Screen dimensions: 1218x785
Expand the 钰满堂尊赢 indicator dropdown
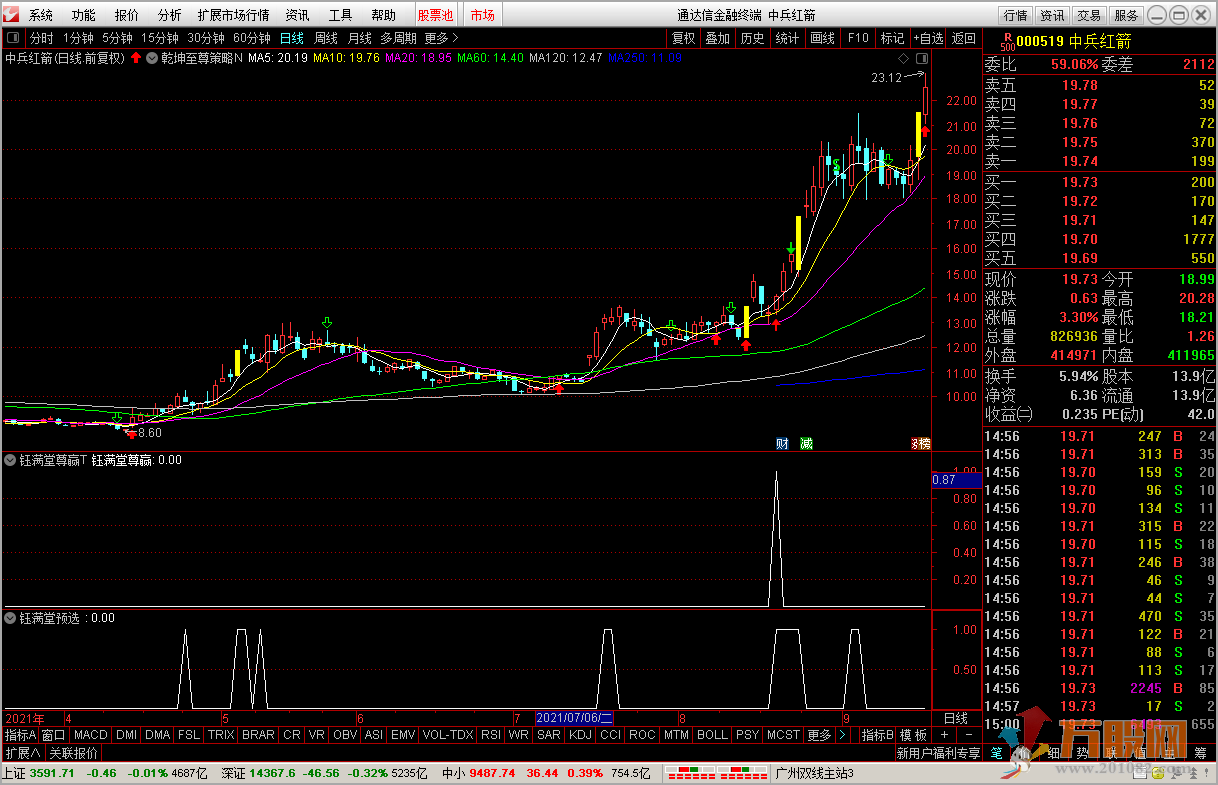click(11, 460)
